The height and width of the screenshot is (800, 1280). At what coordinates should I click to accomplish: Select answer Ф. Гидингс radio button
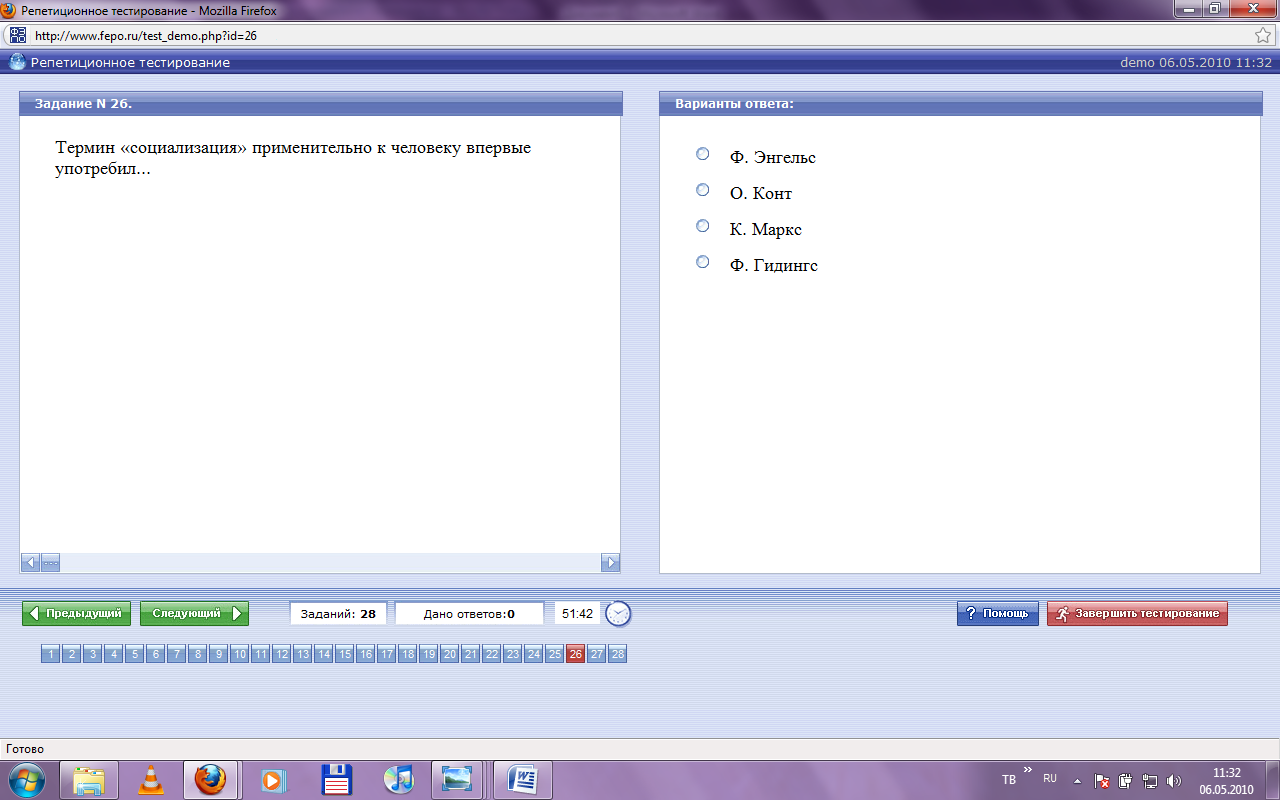point(703,262)
